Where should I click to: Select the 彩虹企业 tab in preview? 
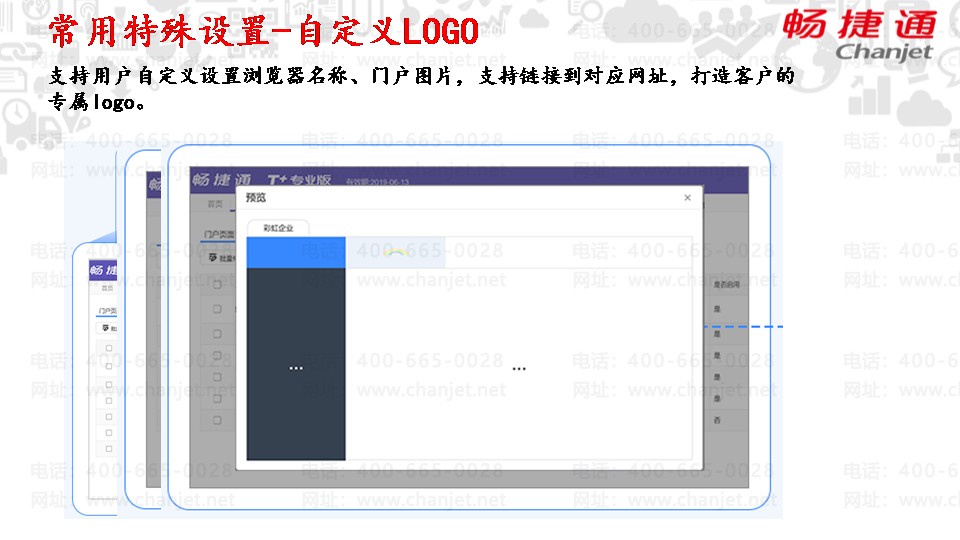(278, 228)
